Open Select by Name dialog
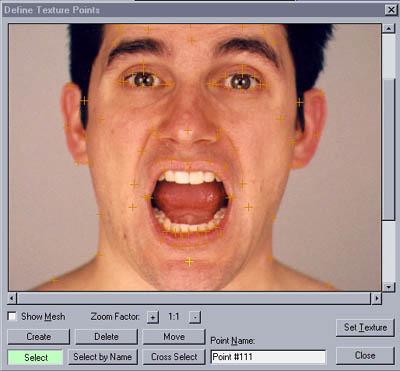 103,357
